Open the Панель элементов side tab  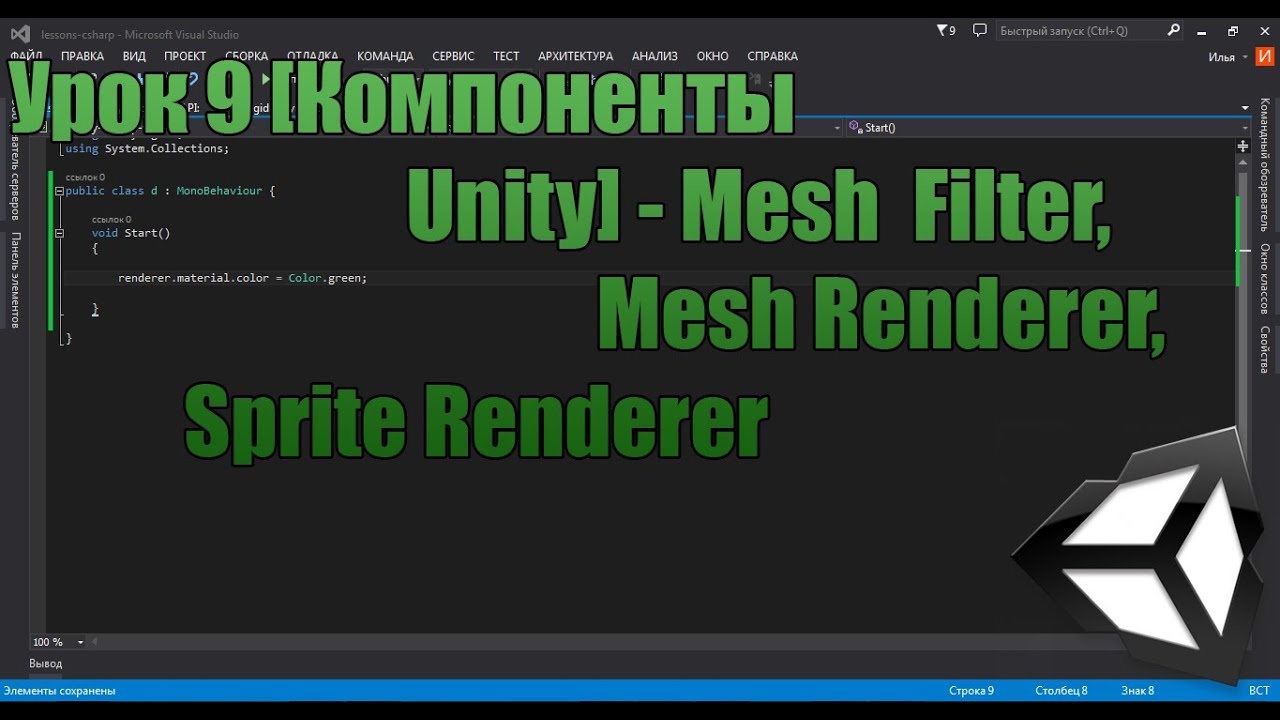point(15,280)
